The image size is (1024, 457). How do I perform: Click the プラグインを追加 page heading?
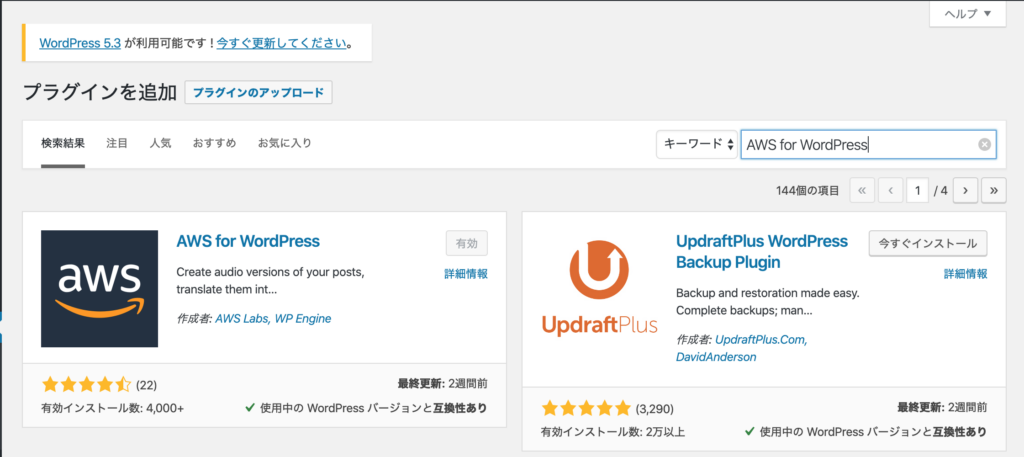[x=100, y=93]
